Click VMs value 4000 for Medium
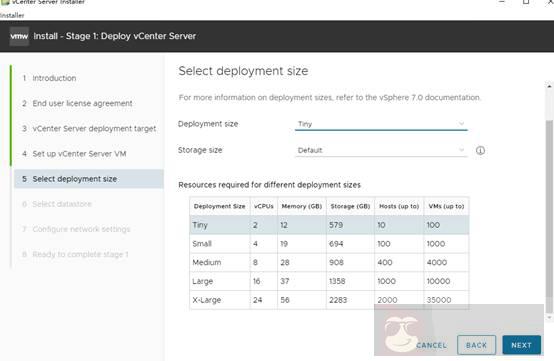The height and width of the screenshot is (361, 554). click(437, 262)
